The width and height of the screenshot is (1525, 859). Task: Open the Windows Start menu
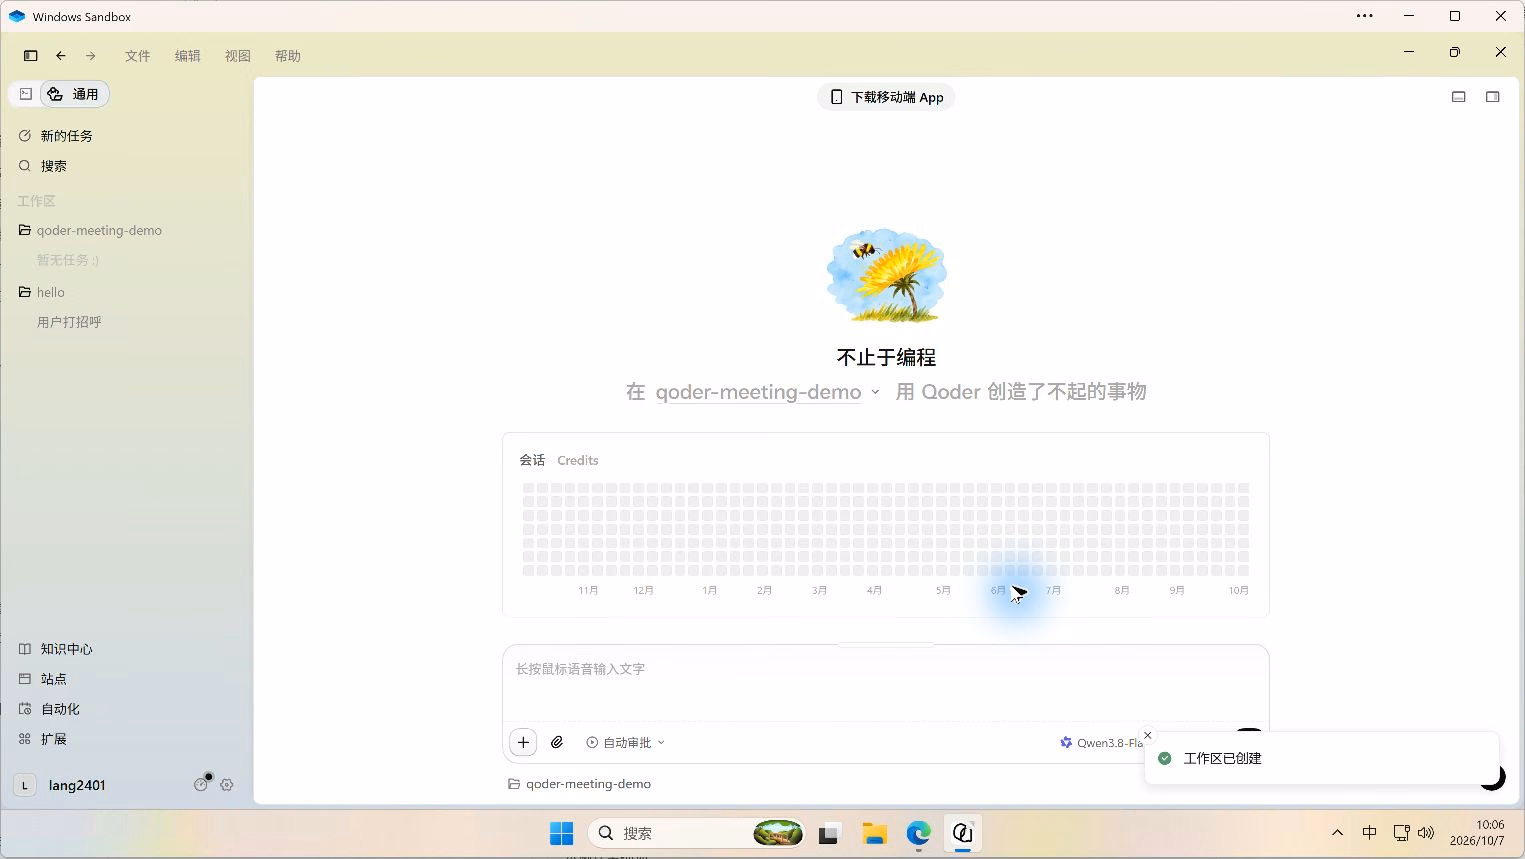pos(562,833)
